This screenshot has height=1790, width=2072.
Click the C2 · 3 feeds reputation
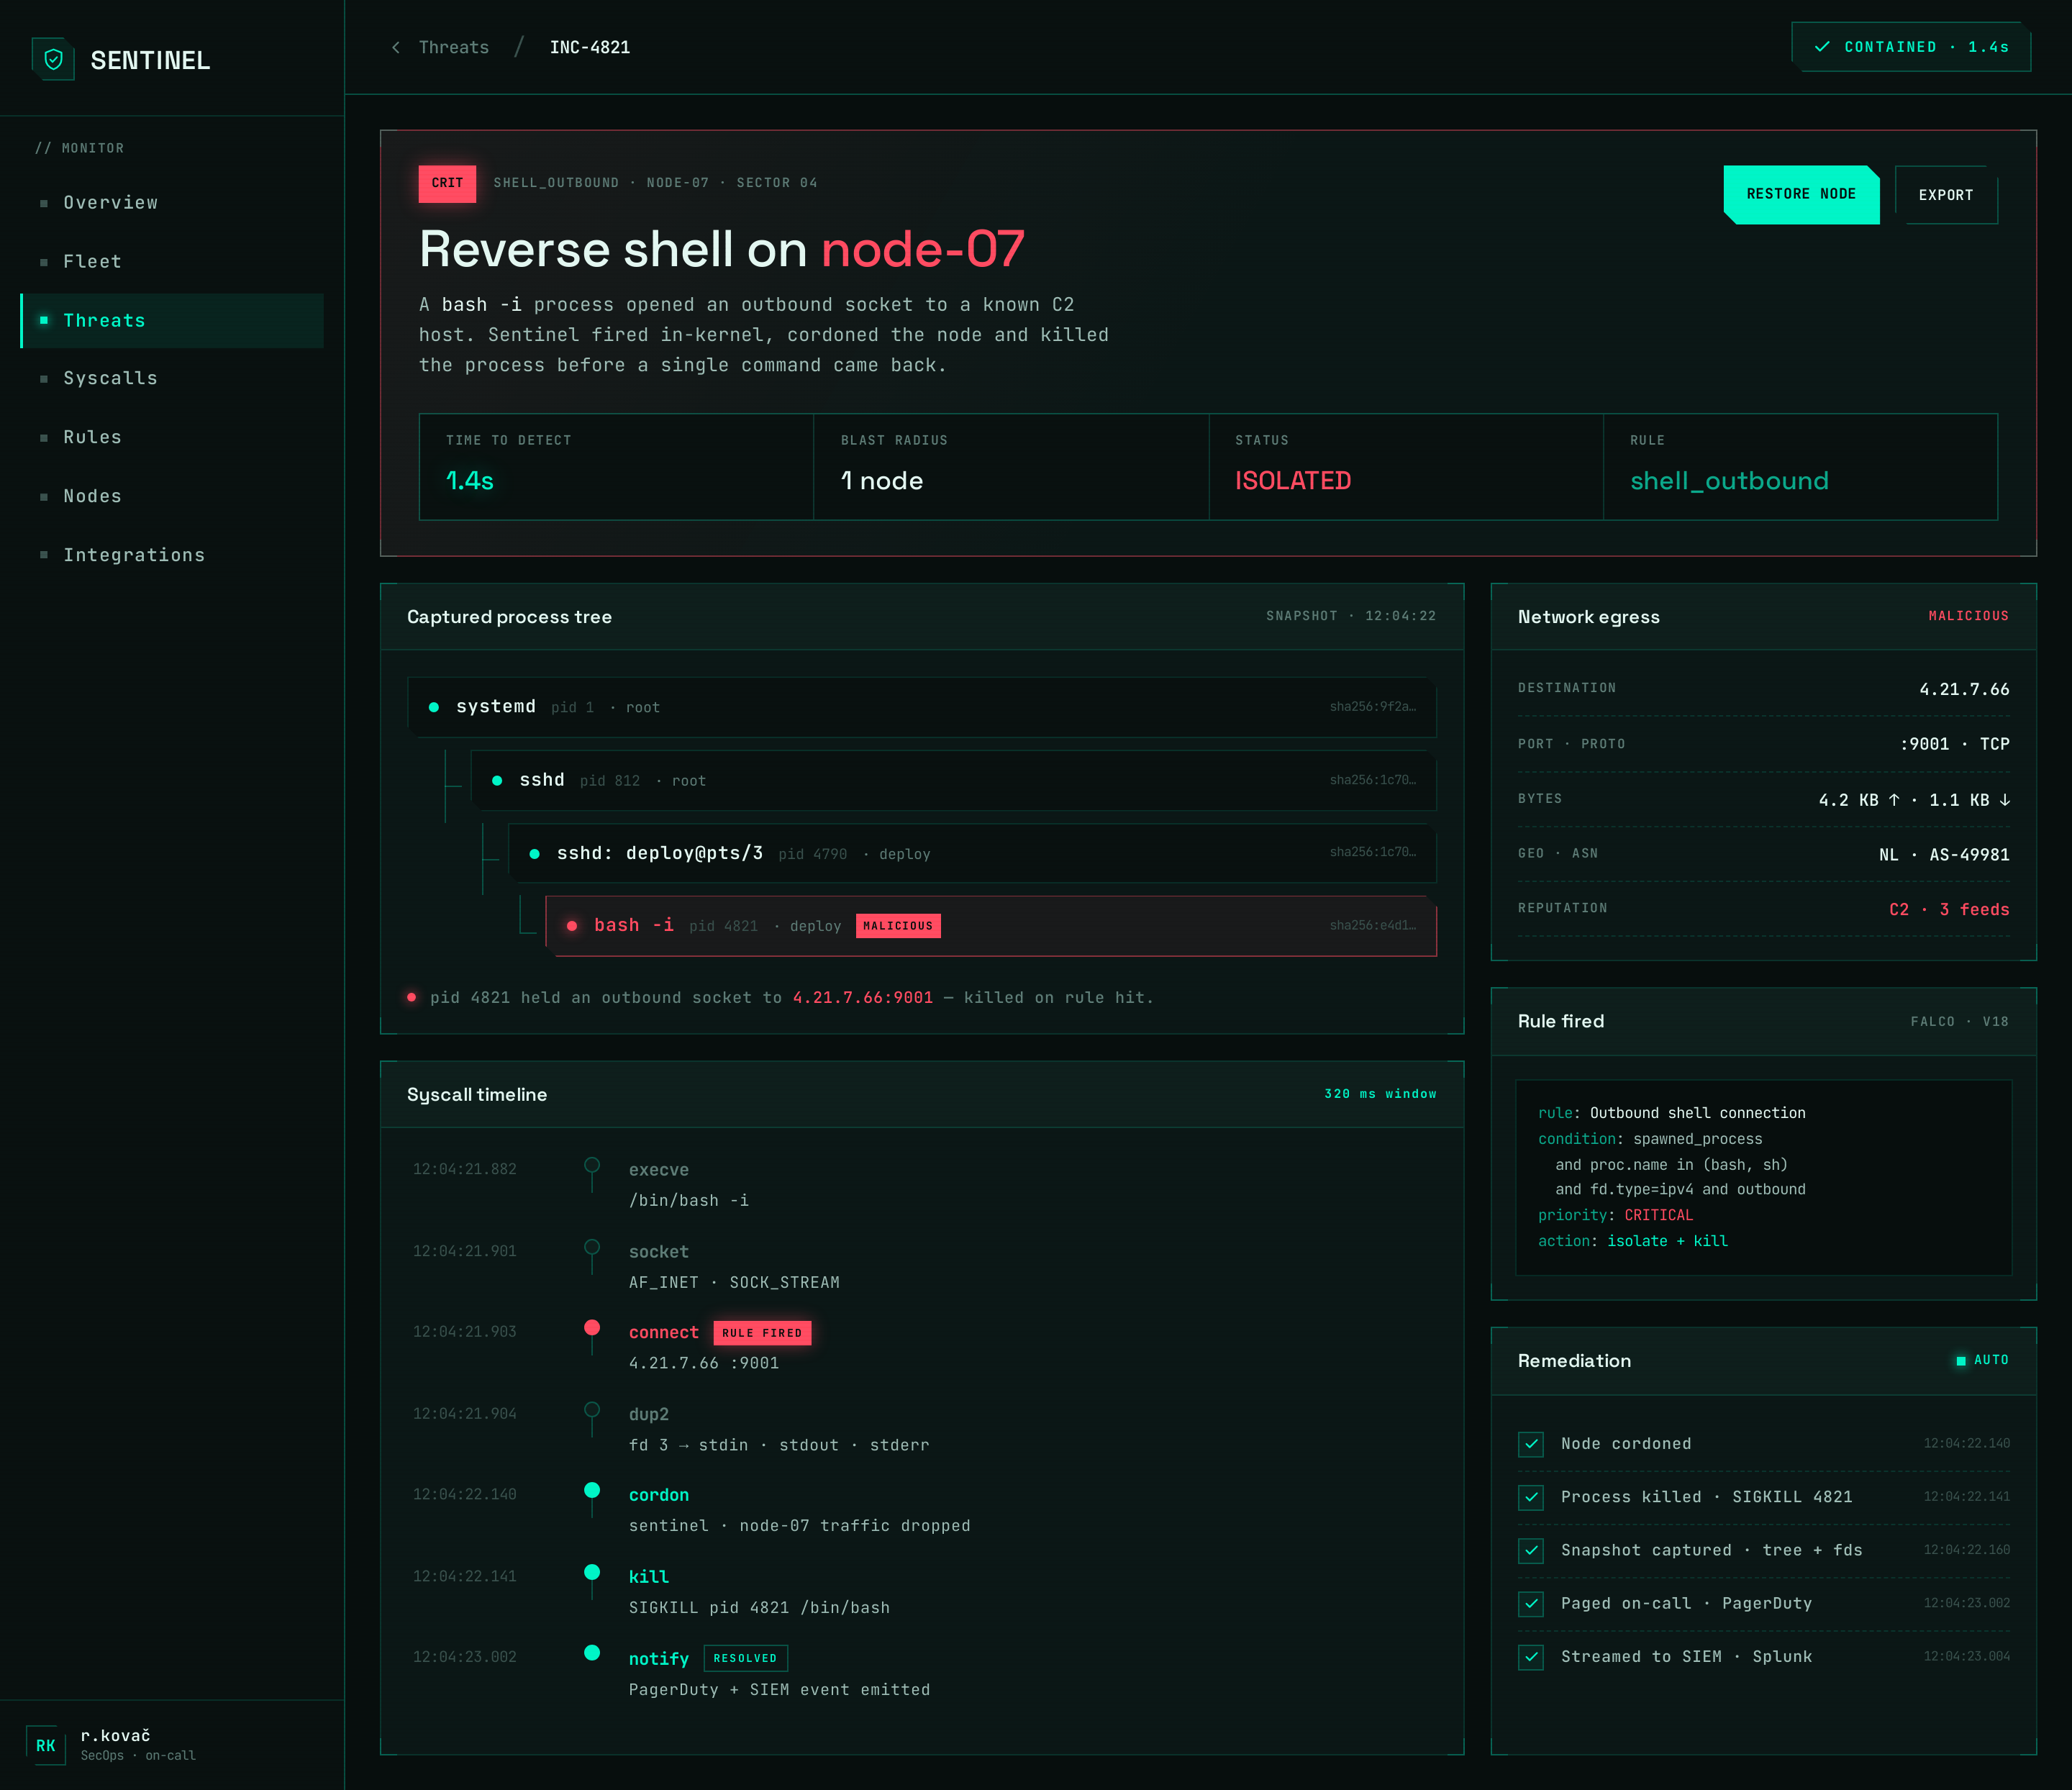click(1949, 909)
